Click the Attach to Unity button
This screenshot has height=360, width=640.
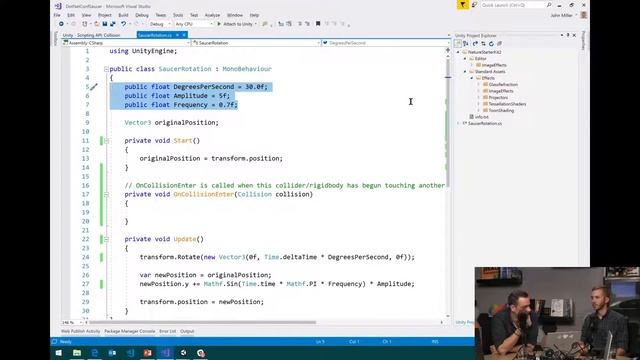pyautogui.click(x=236, y=24)
